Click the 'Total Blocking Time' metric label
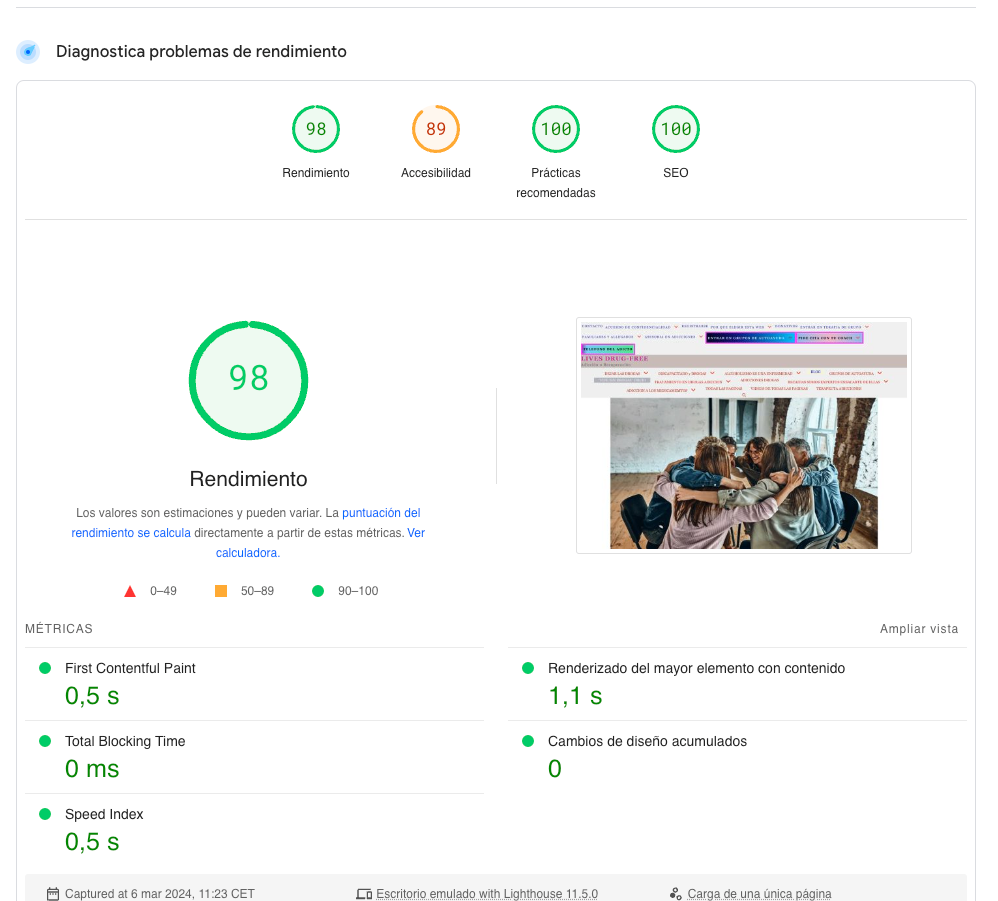The image size is (998, 901). (125, 741)
